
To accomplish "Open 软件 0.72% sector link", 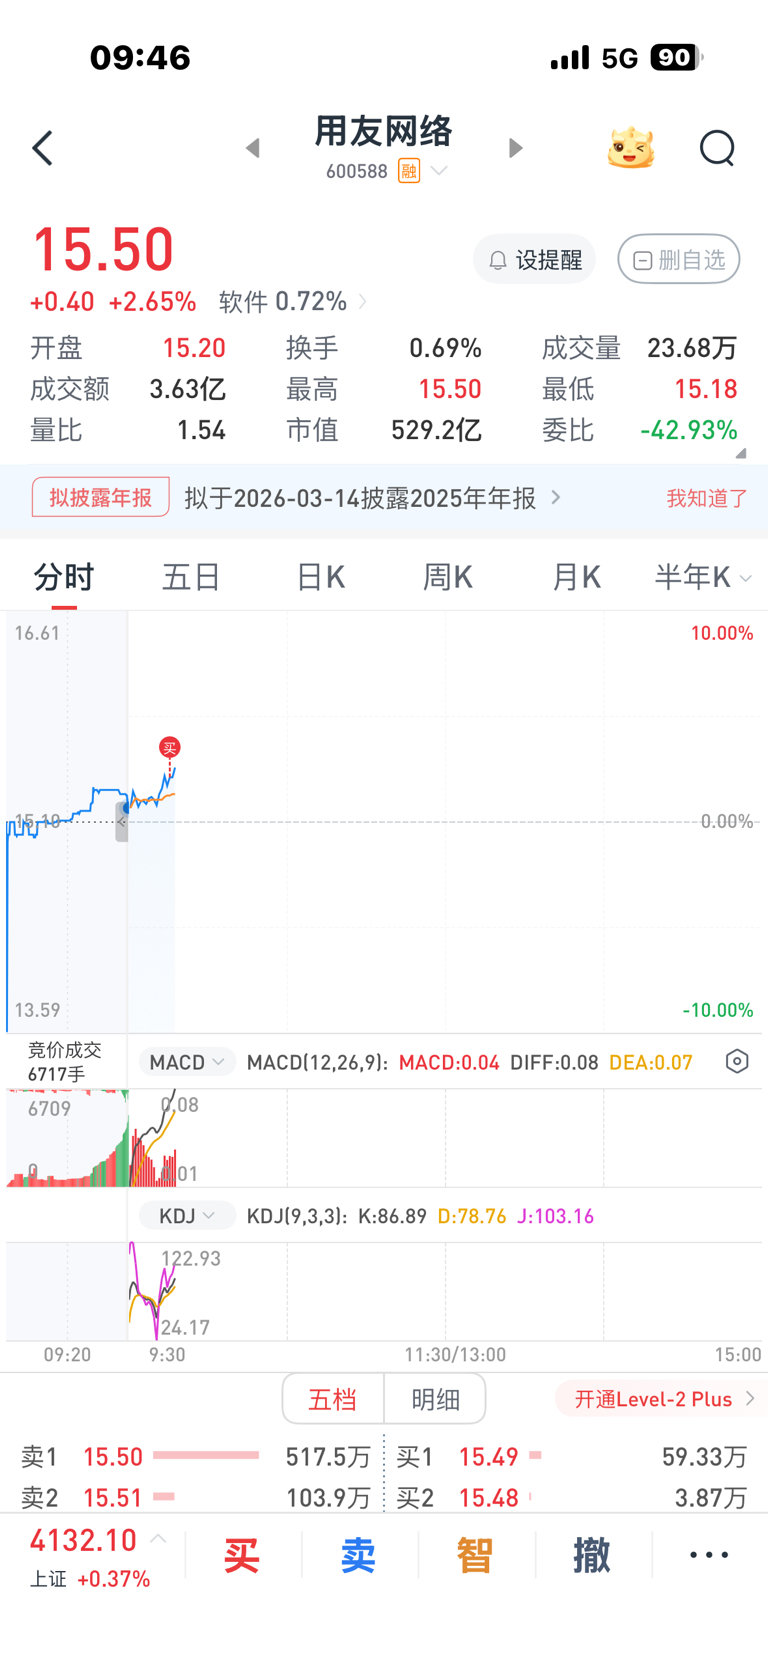I will click(x=292, y=302).
